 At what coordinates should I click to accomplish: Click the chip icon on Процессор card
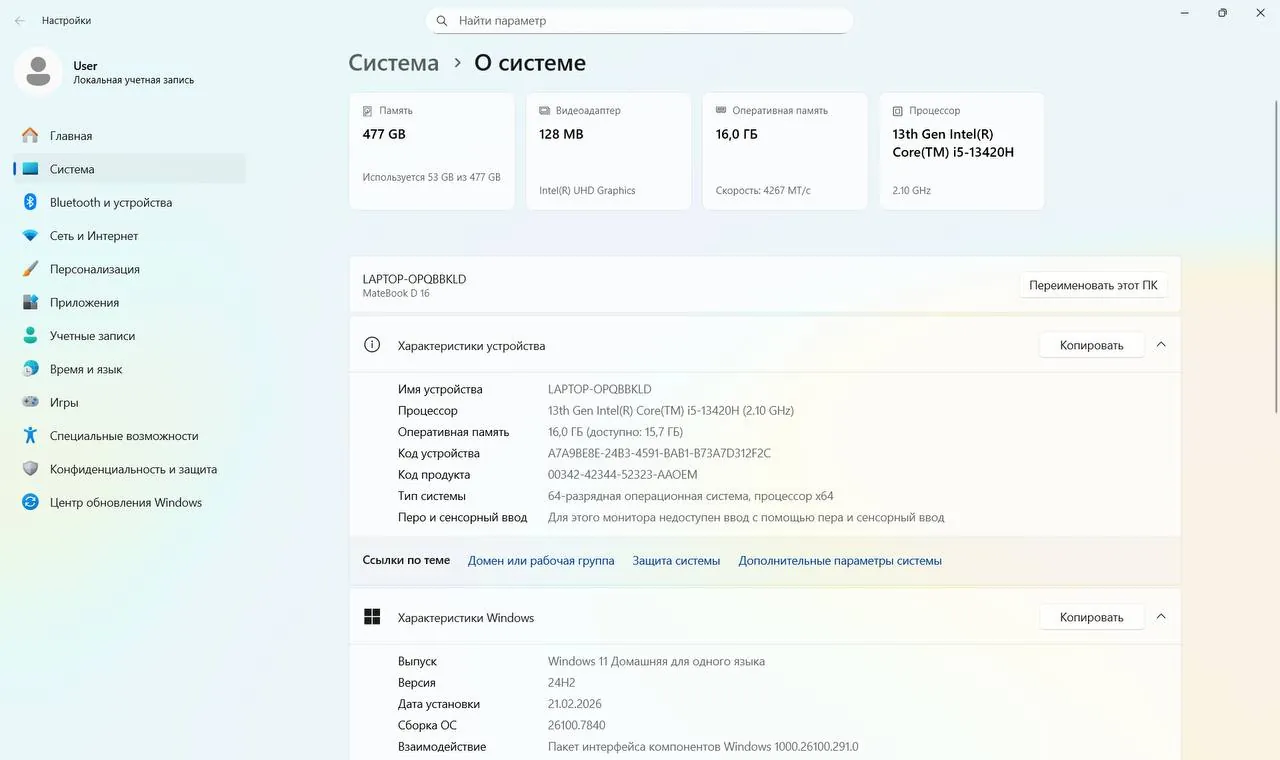pyautogui.click(x=898, y=111)
